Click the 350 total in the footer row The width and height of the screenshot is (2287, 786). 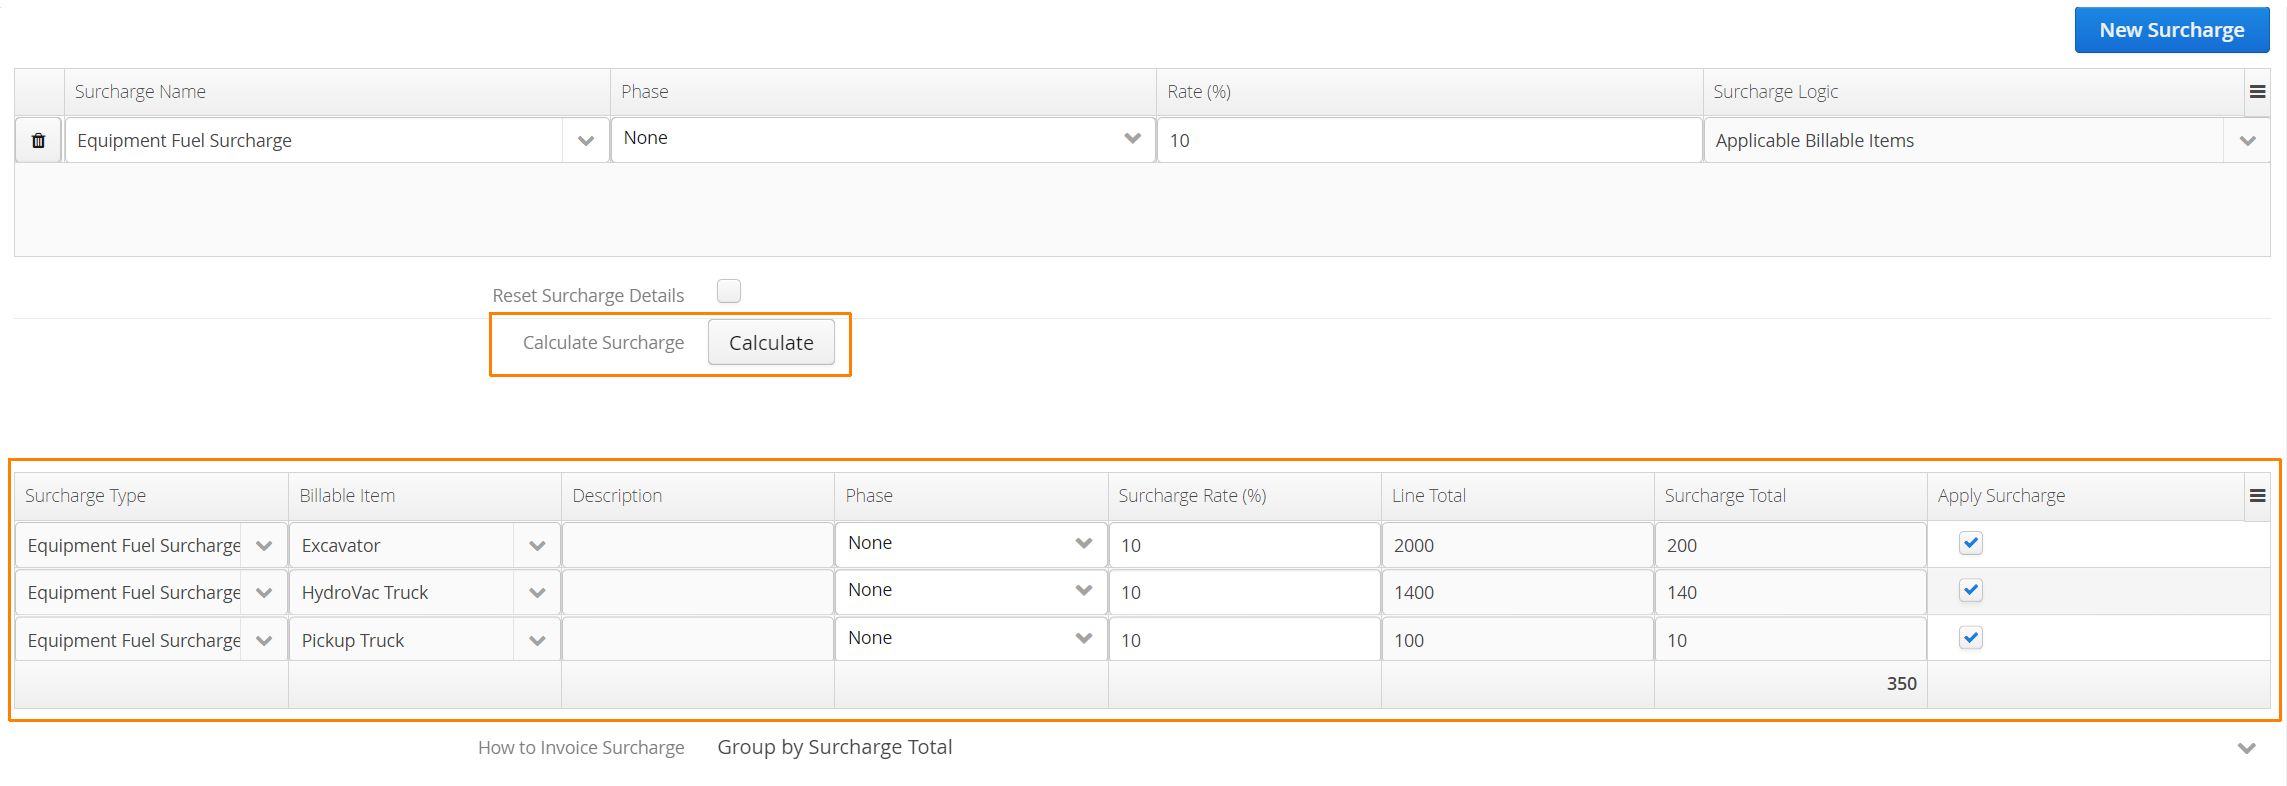point(1901,684)
